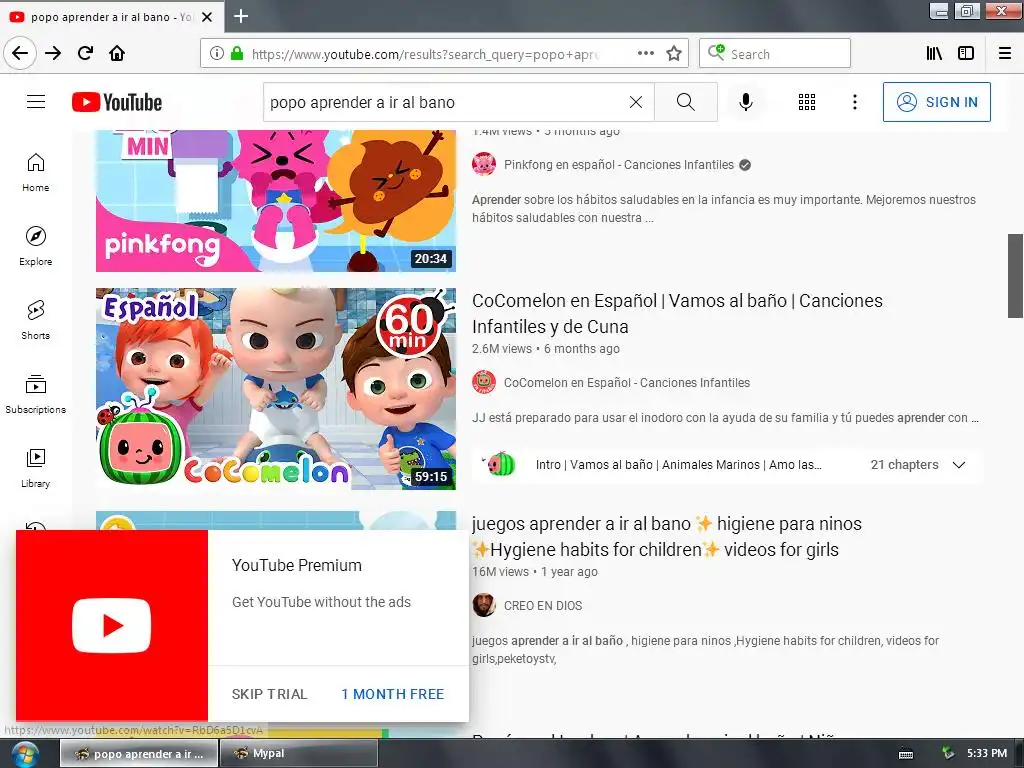Open browser application menu

click(x=1005, y=53)
